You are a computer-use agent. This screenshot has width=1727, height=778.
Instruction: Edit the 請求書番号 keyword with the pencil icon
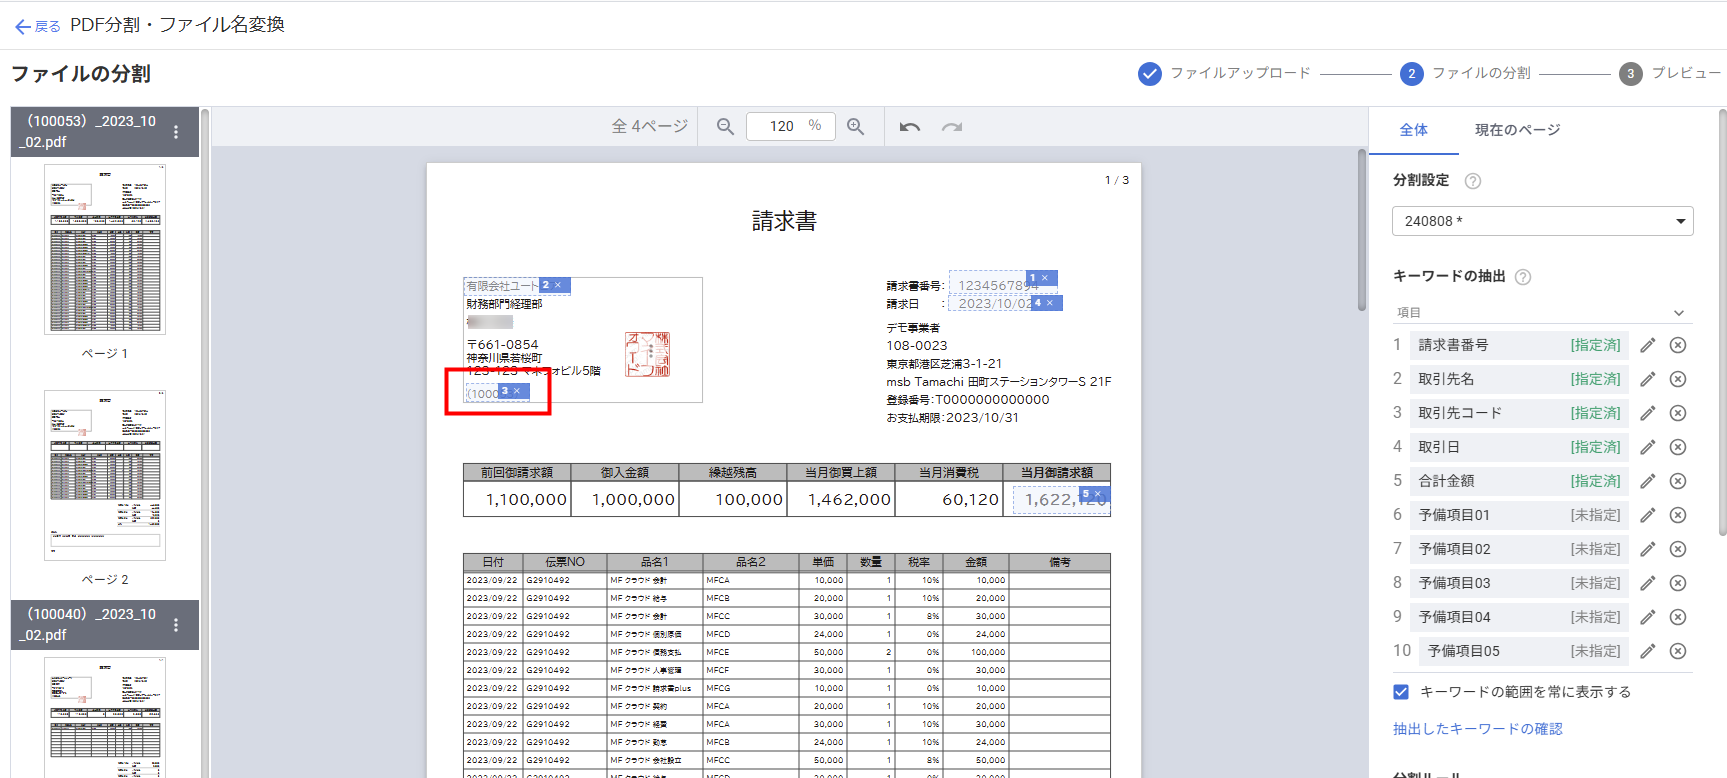pyautogui.click(x=1648, y=345)
